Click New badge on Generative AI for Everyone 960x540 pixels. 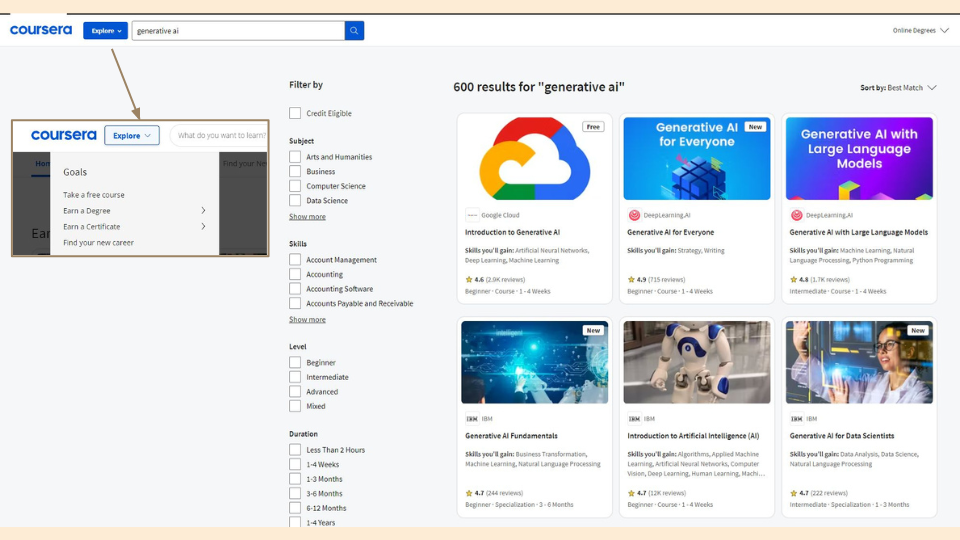(755, 127)
